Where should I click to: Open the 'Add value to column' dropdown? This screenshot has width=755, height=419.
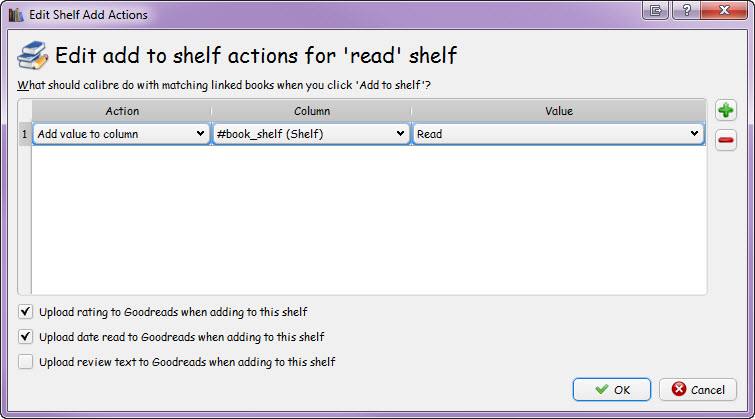pos(121,134)
